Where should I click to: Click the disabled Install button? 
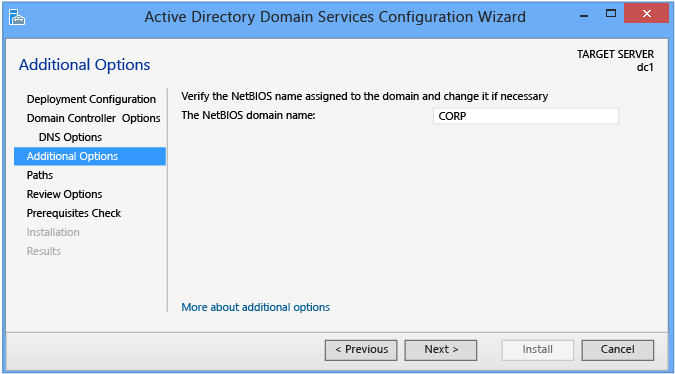[537, 350]
